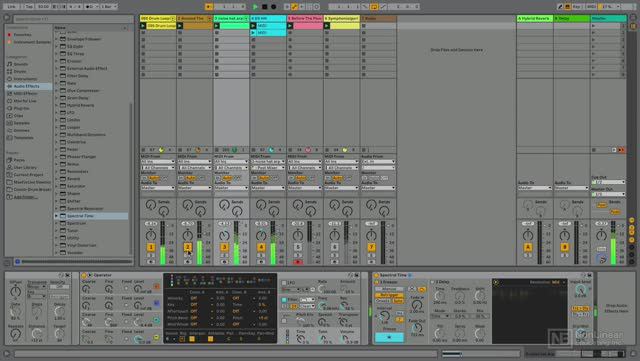Select Retrigger mode in Spectral Time Freezer
640x361 pixels.
coord(389,295)
